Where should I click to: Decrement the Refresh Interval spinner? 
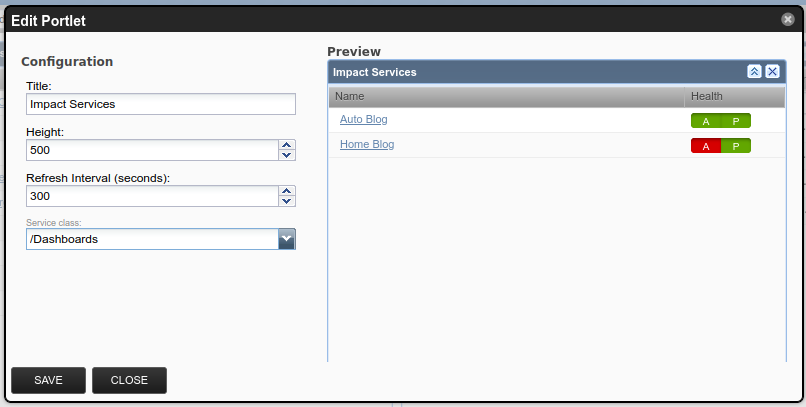[287, 201]
